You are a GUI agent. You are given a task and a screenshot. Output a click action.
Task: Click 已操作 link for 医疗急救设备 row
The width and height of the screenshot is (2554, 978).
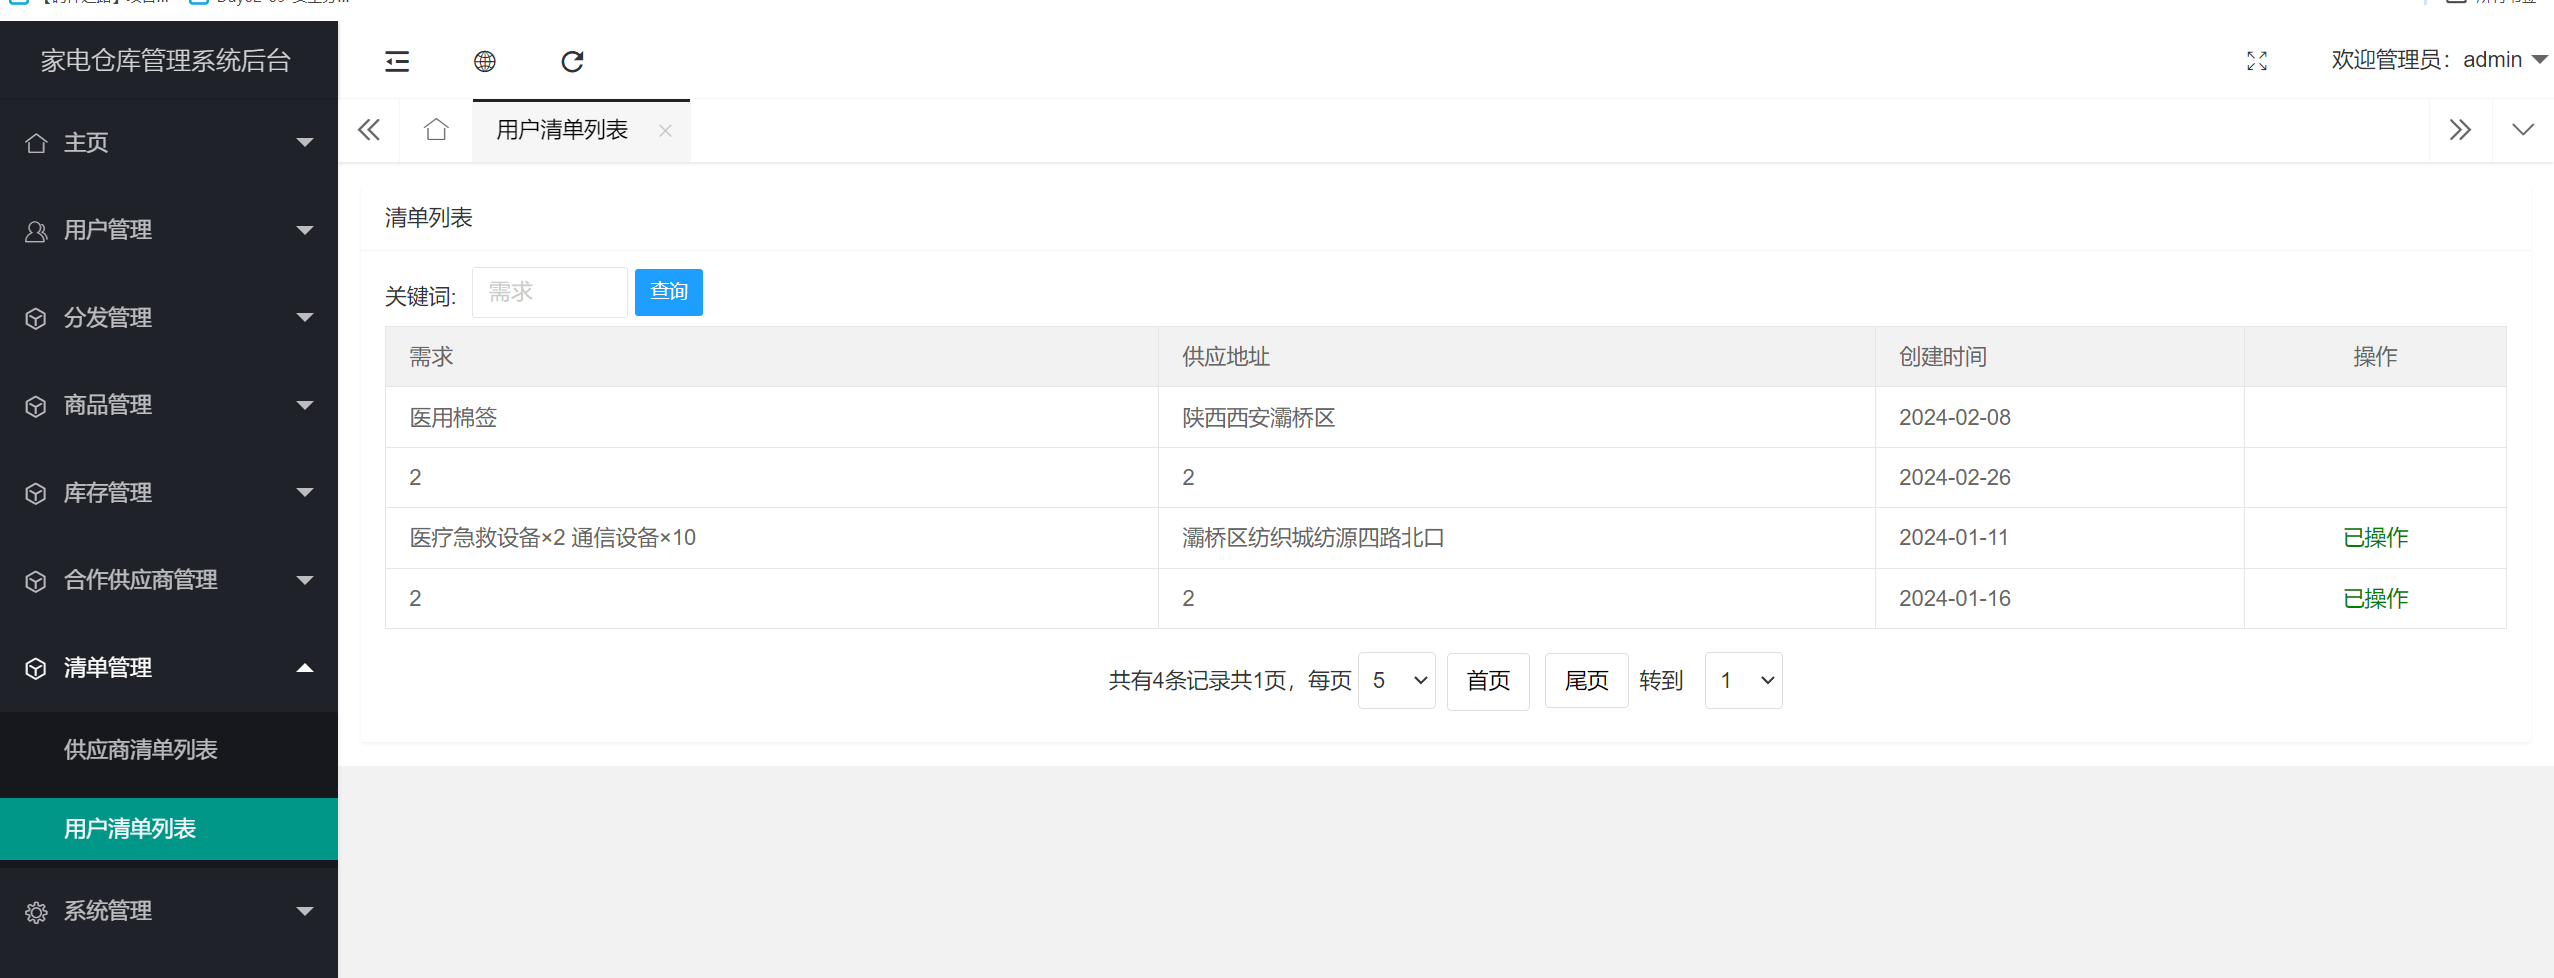click(x=2375, y=537)
